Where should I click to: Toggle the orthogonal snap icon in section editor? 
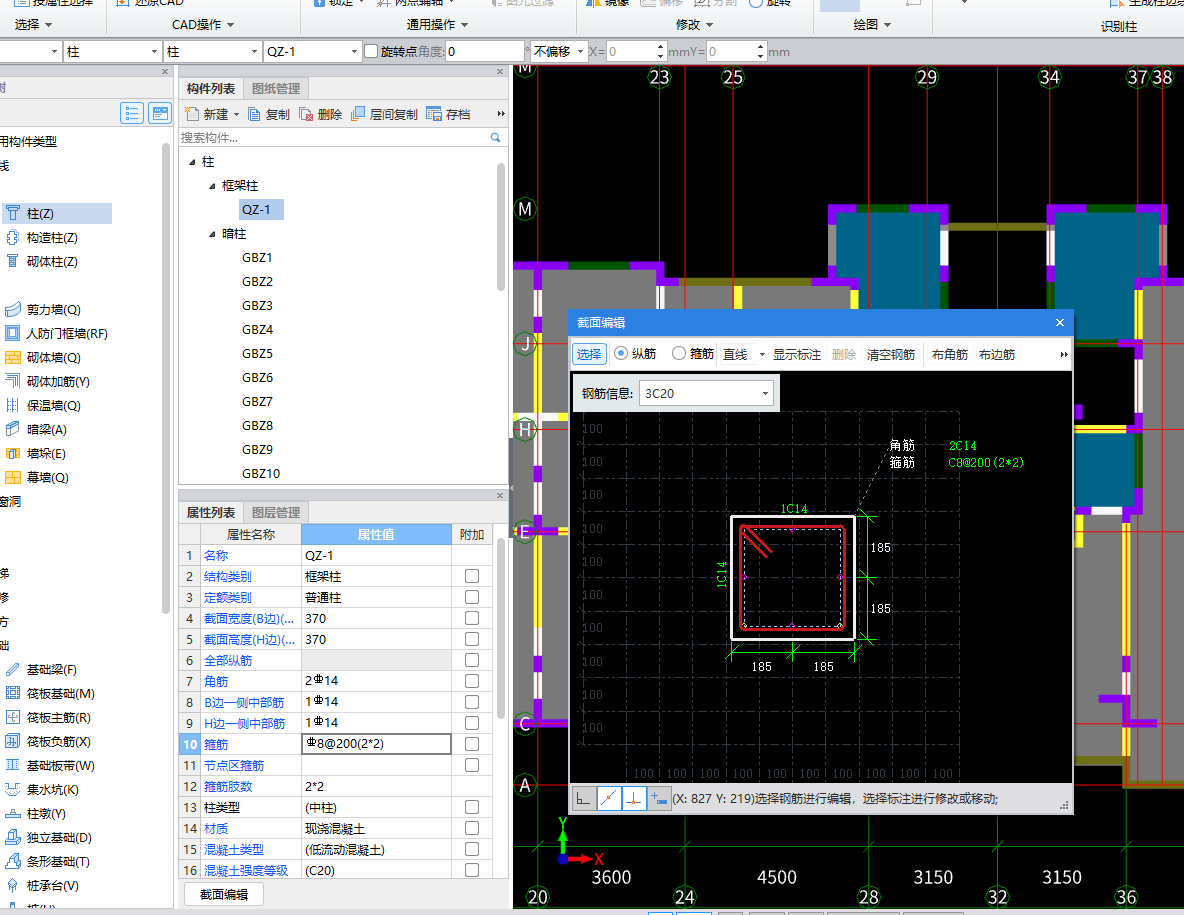pyautogui.click(x=585, y=798)
